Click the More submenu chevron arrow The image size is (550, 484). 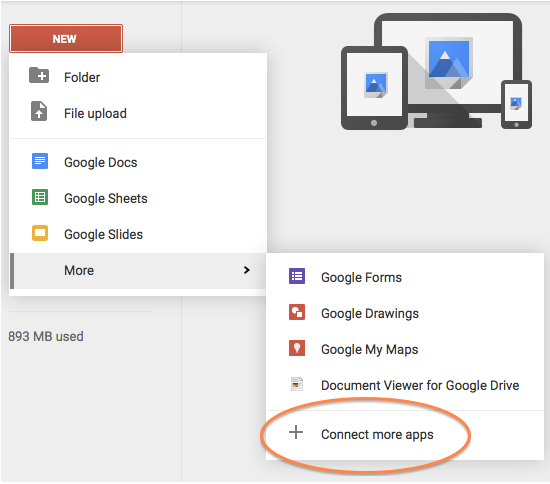pos(247,270)
